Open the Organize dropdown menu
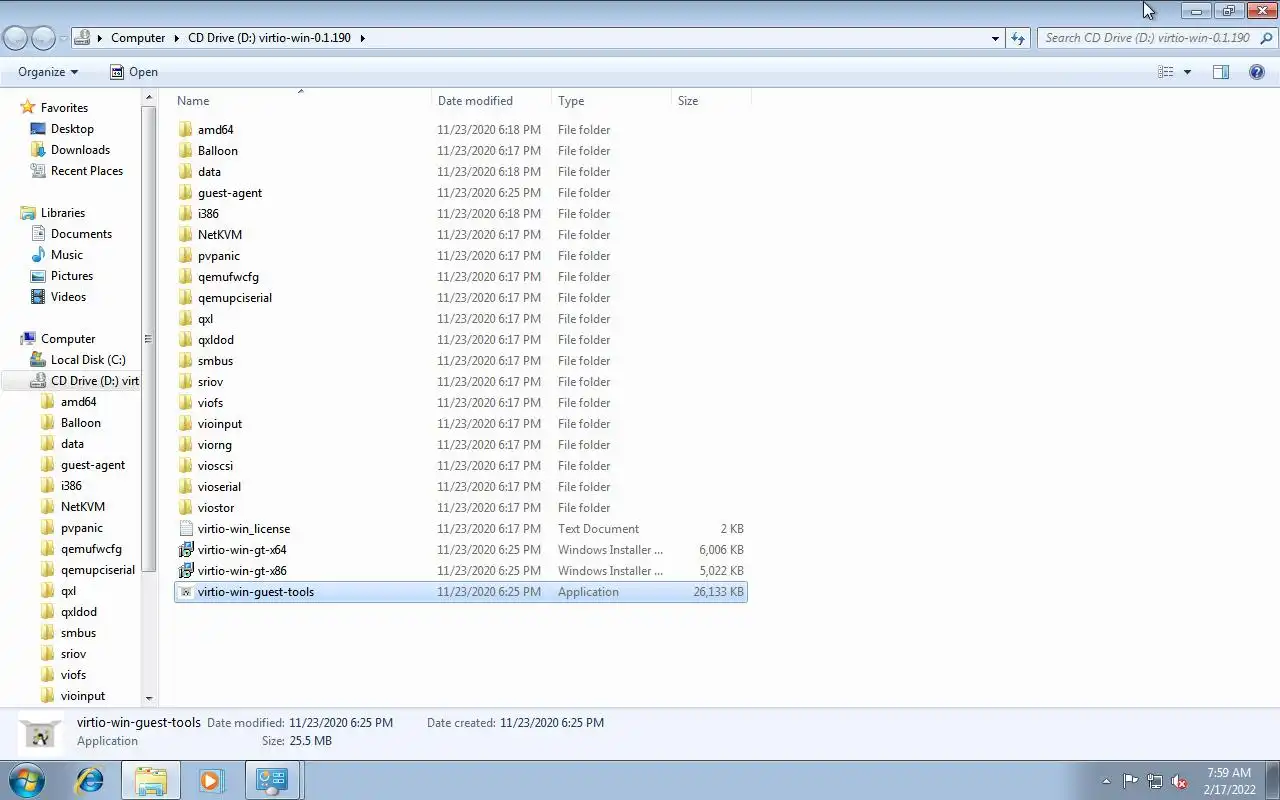 pyautogui.click(x=48, y=72)
